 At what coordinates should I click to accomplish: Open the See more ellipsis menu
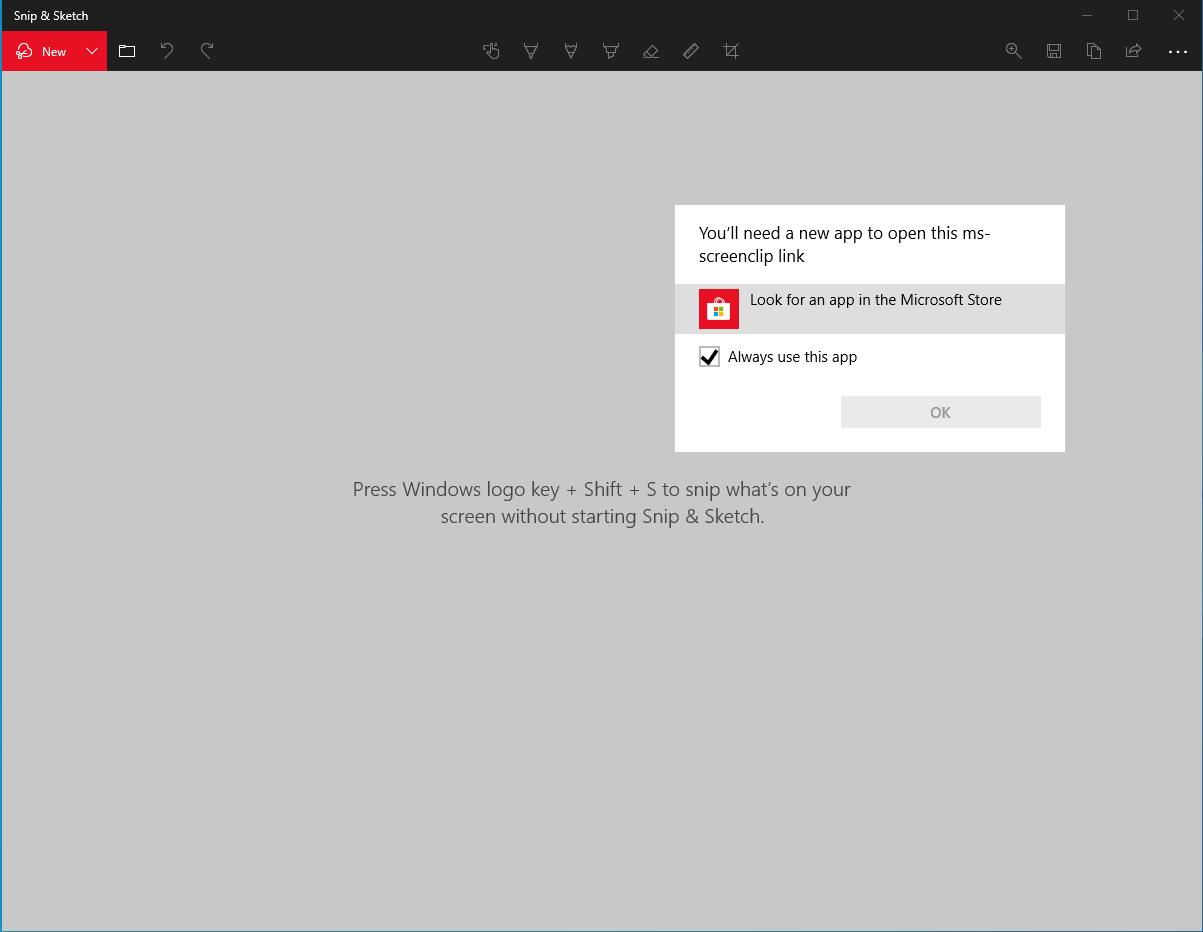click(1177, 51)
